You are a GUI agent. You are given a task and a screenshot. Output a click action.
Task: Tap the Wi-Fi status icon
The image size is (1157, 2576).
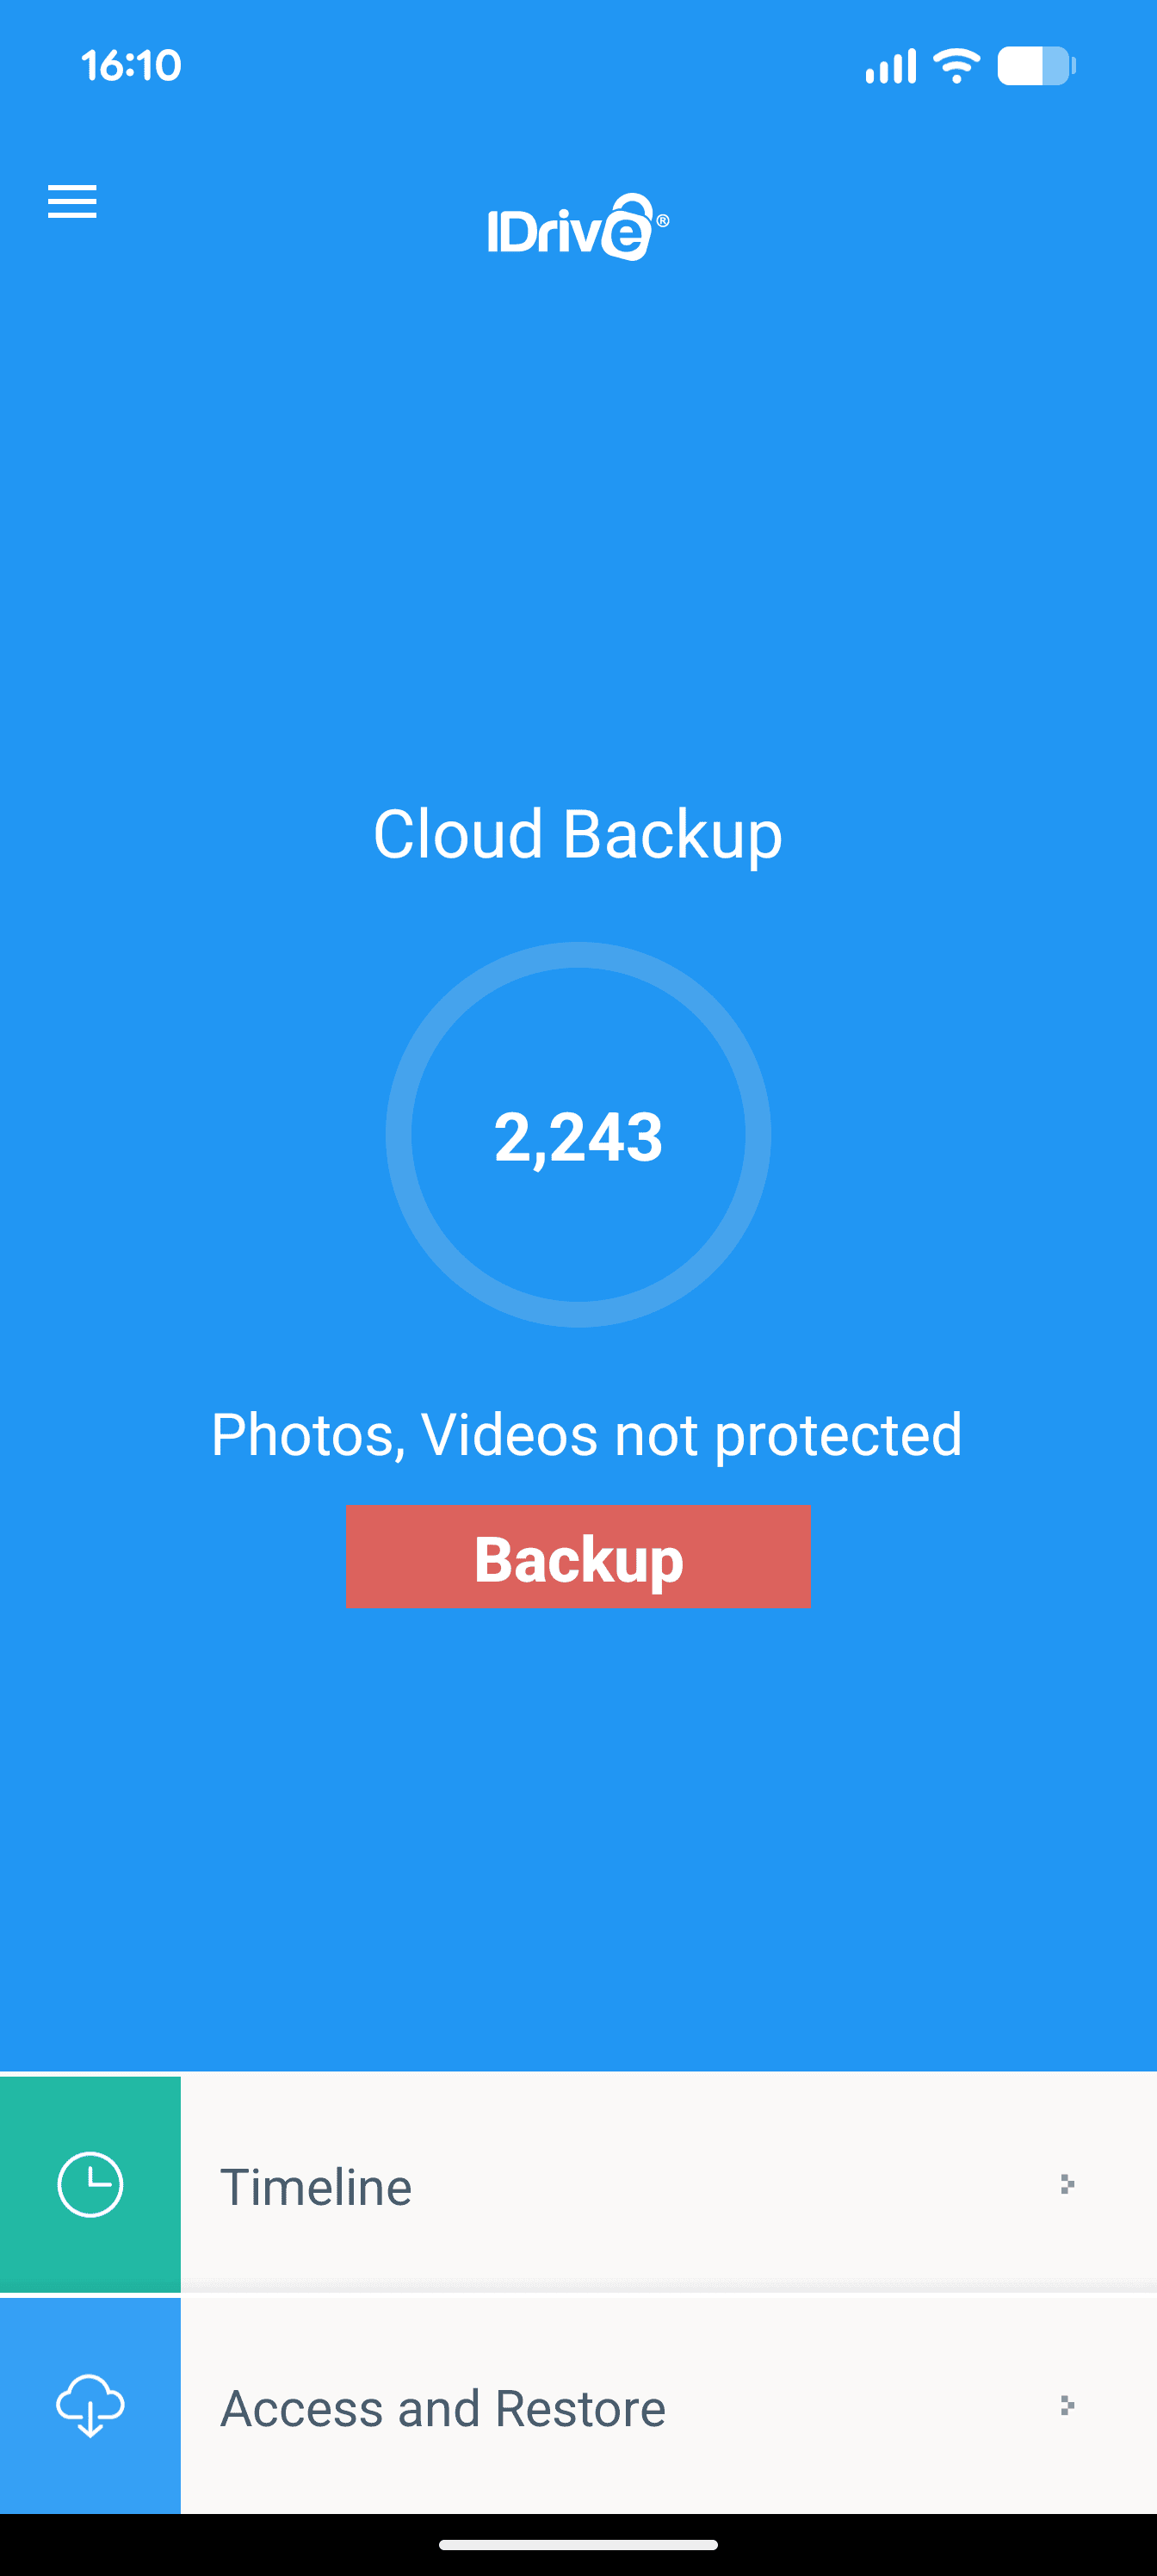click(x=956, y=66)
